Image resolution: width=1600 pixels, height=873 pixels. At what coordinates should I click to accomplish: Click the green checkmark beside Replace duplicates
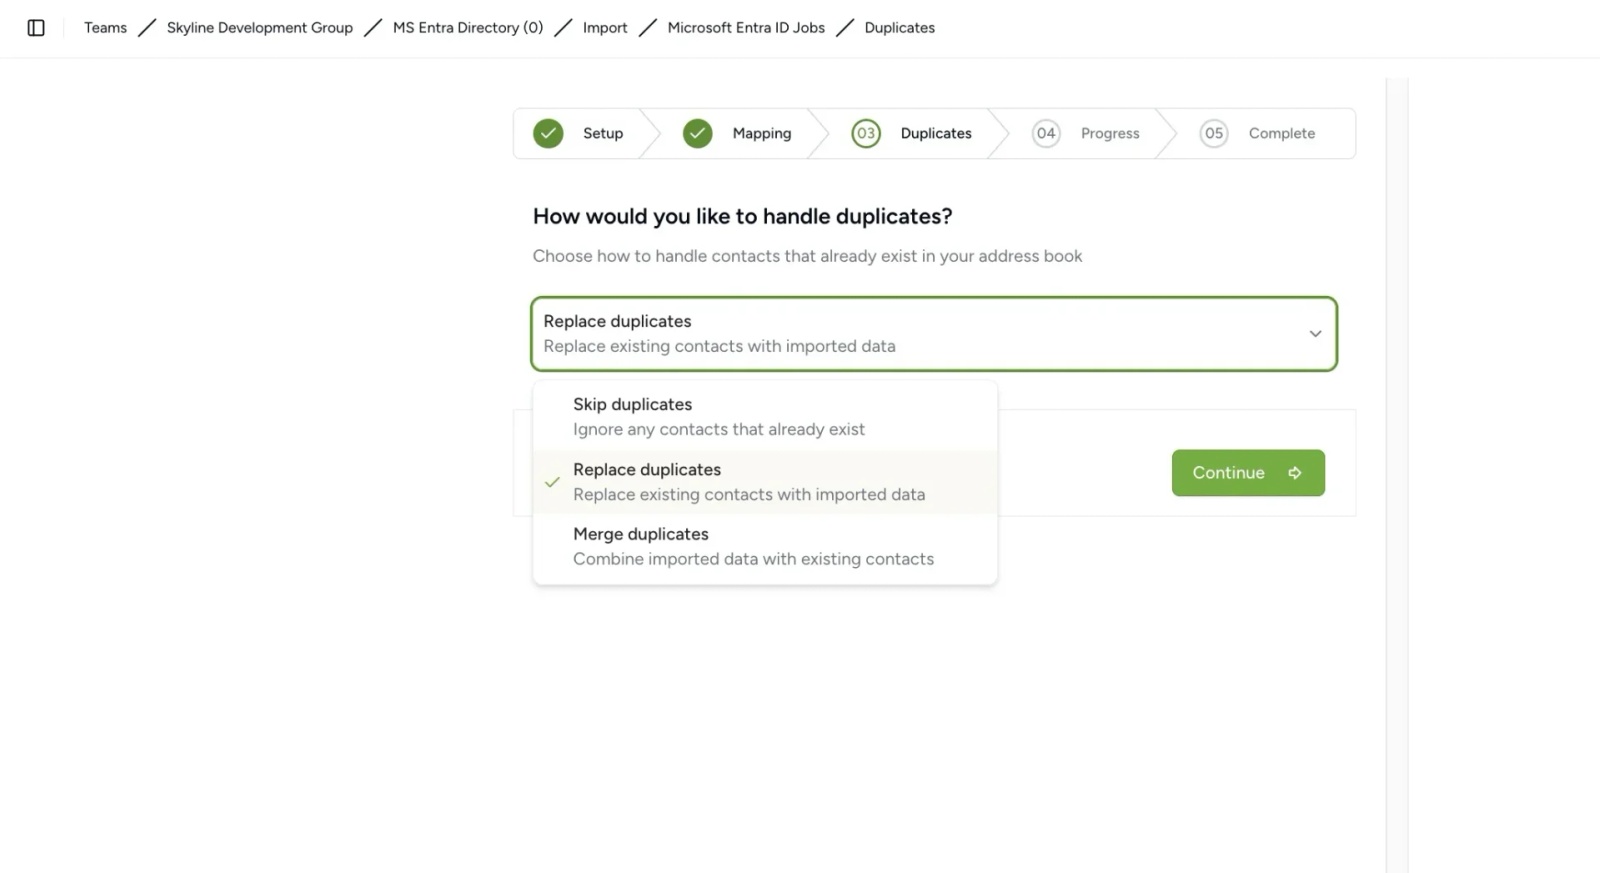552,482
